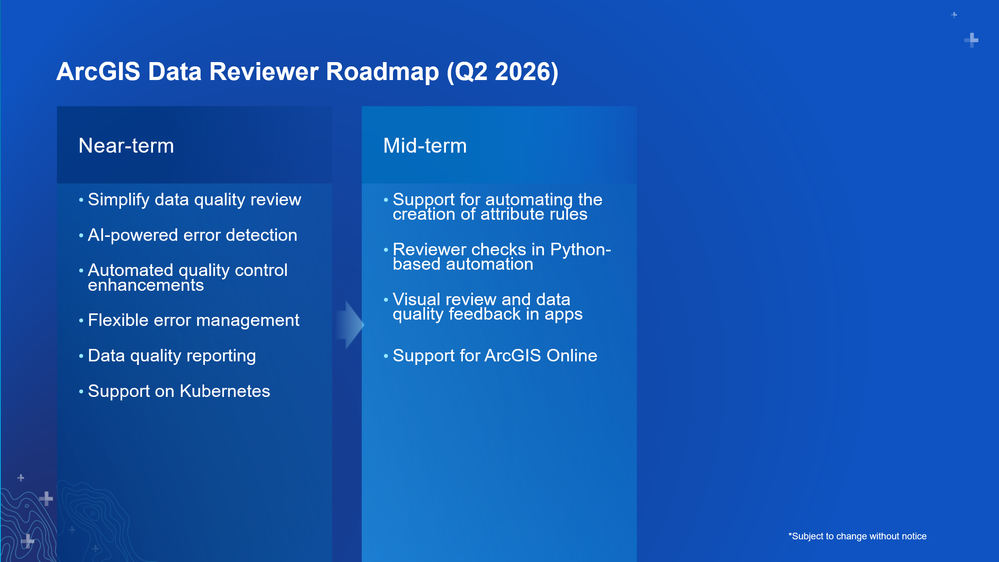Select Reviewer checks in Python-based automation
The height and width of the screenshot is (562, 999).
(x=501, y=256)
